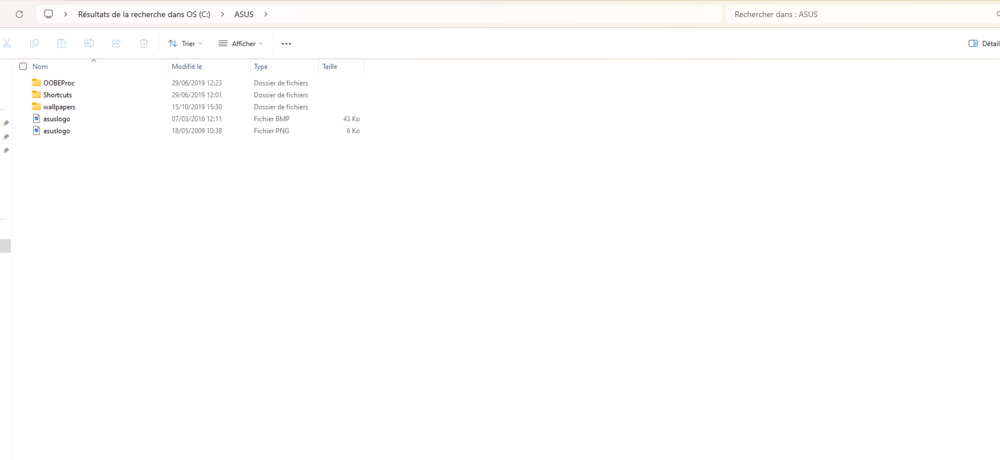The height and width of the screenshot is (460, 1000).
Task: Click the Rename icon in the toolbar
Action: coord(89,44)
